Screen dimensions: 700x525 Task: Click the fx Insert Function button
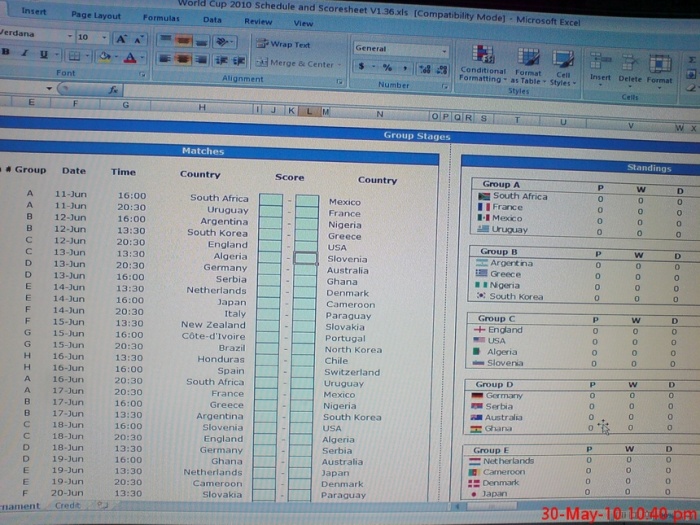[x=113, y=90]
